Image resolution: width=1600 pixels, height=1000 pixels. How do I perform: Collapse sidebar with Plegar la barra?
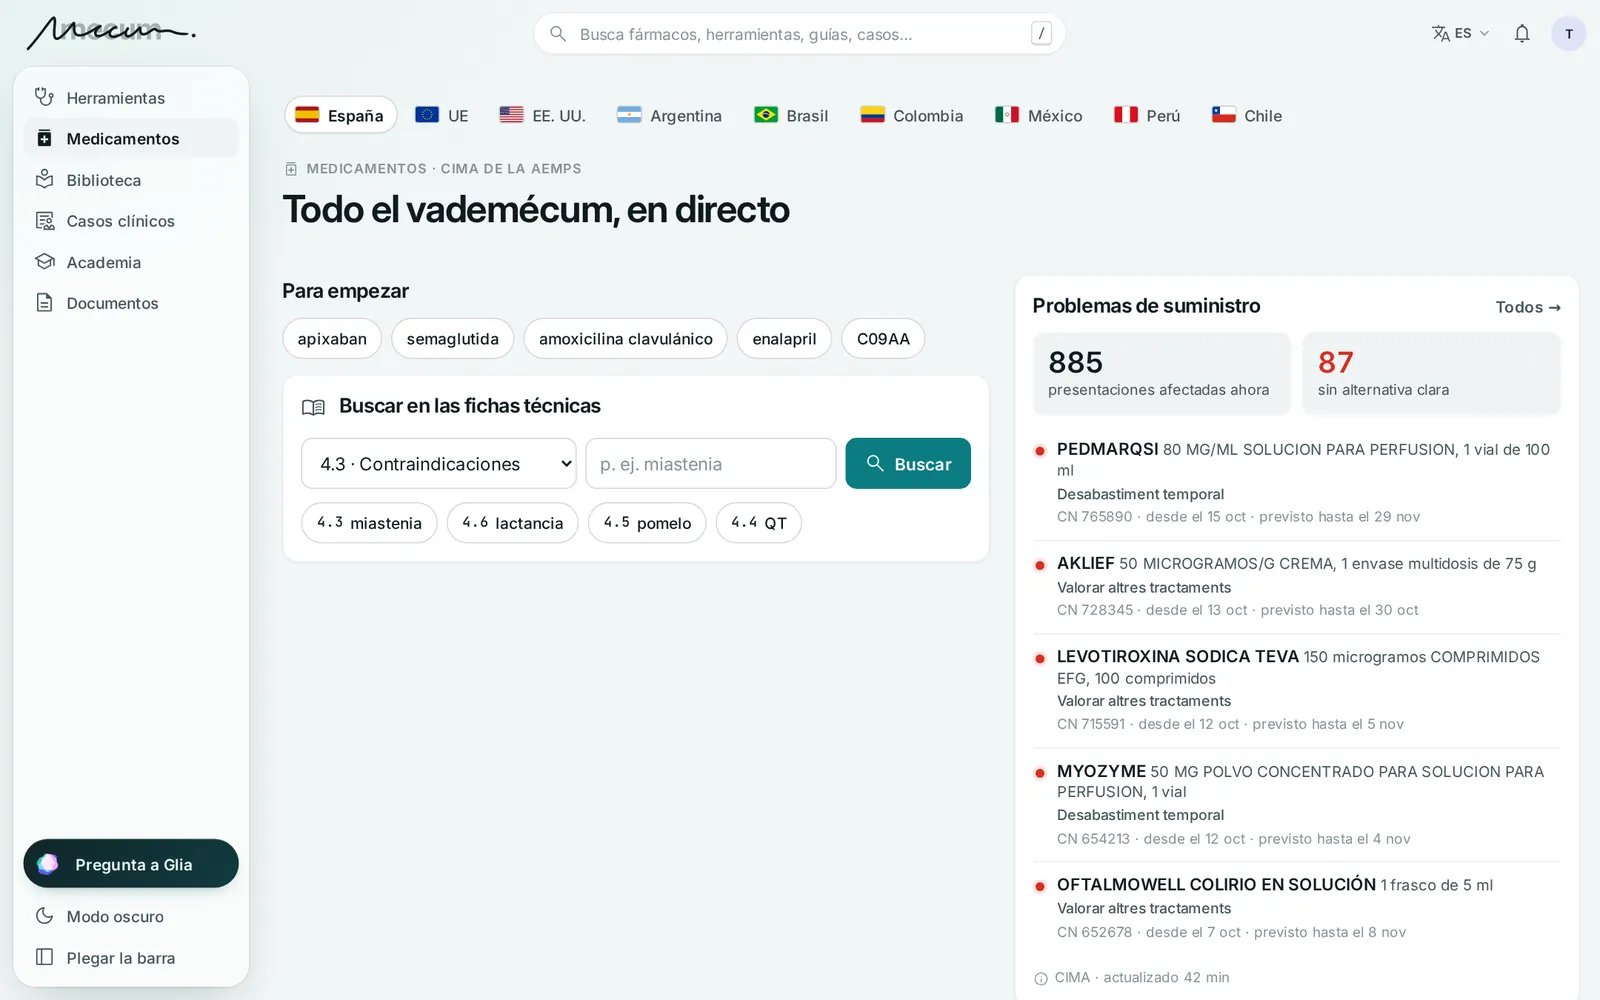(x=131, y=958)
